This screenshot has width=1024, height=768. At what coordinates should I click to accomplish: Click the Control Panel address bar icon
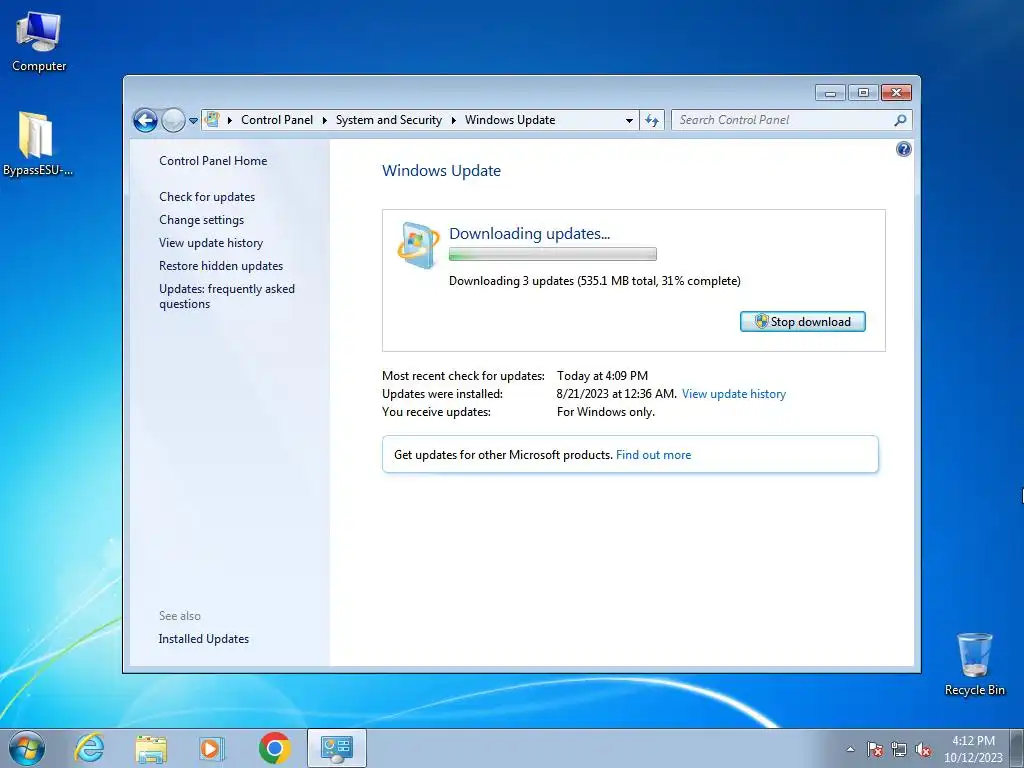pyautogui.click(x=212, y=120)
